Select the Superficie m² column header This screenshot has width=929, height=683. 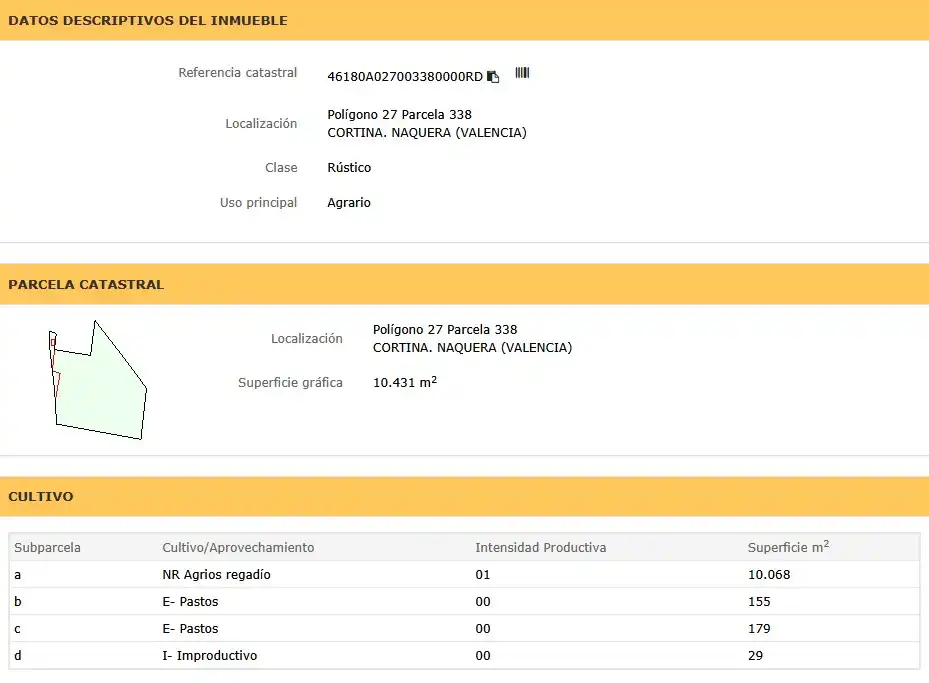point(788,547)
